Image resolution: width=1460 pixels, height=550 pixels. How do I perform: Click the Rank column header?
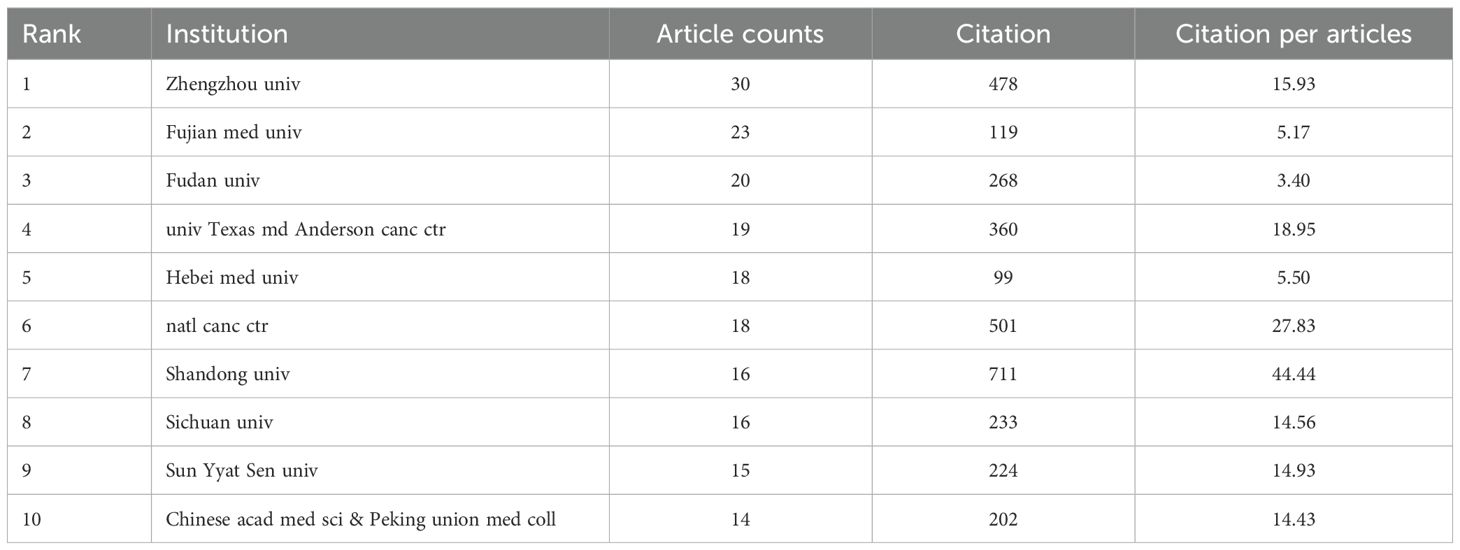point(51,34)
